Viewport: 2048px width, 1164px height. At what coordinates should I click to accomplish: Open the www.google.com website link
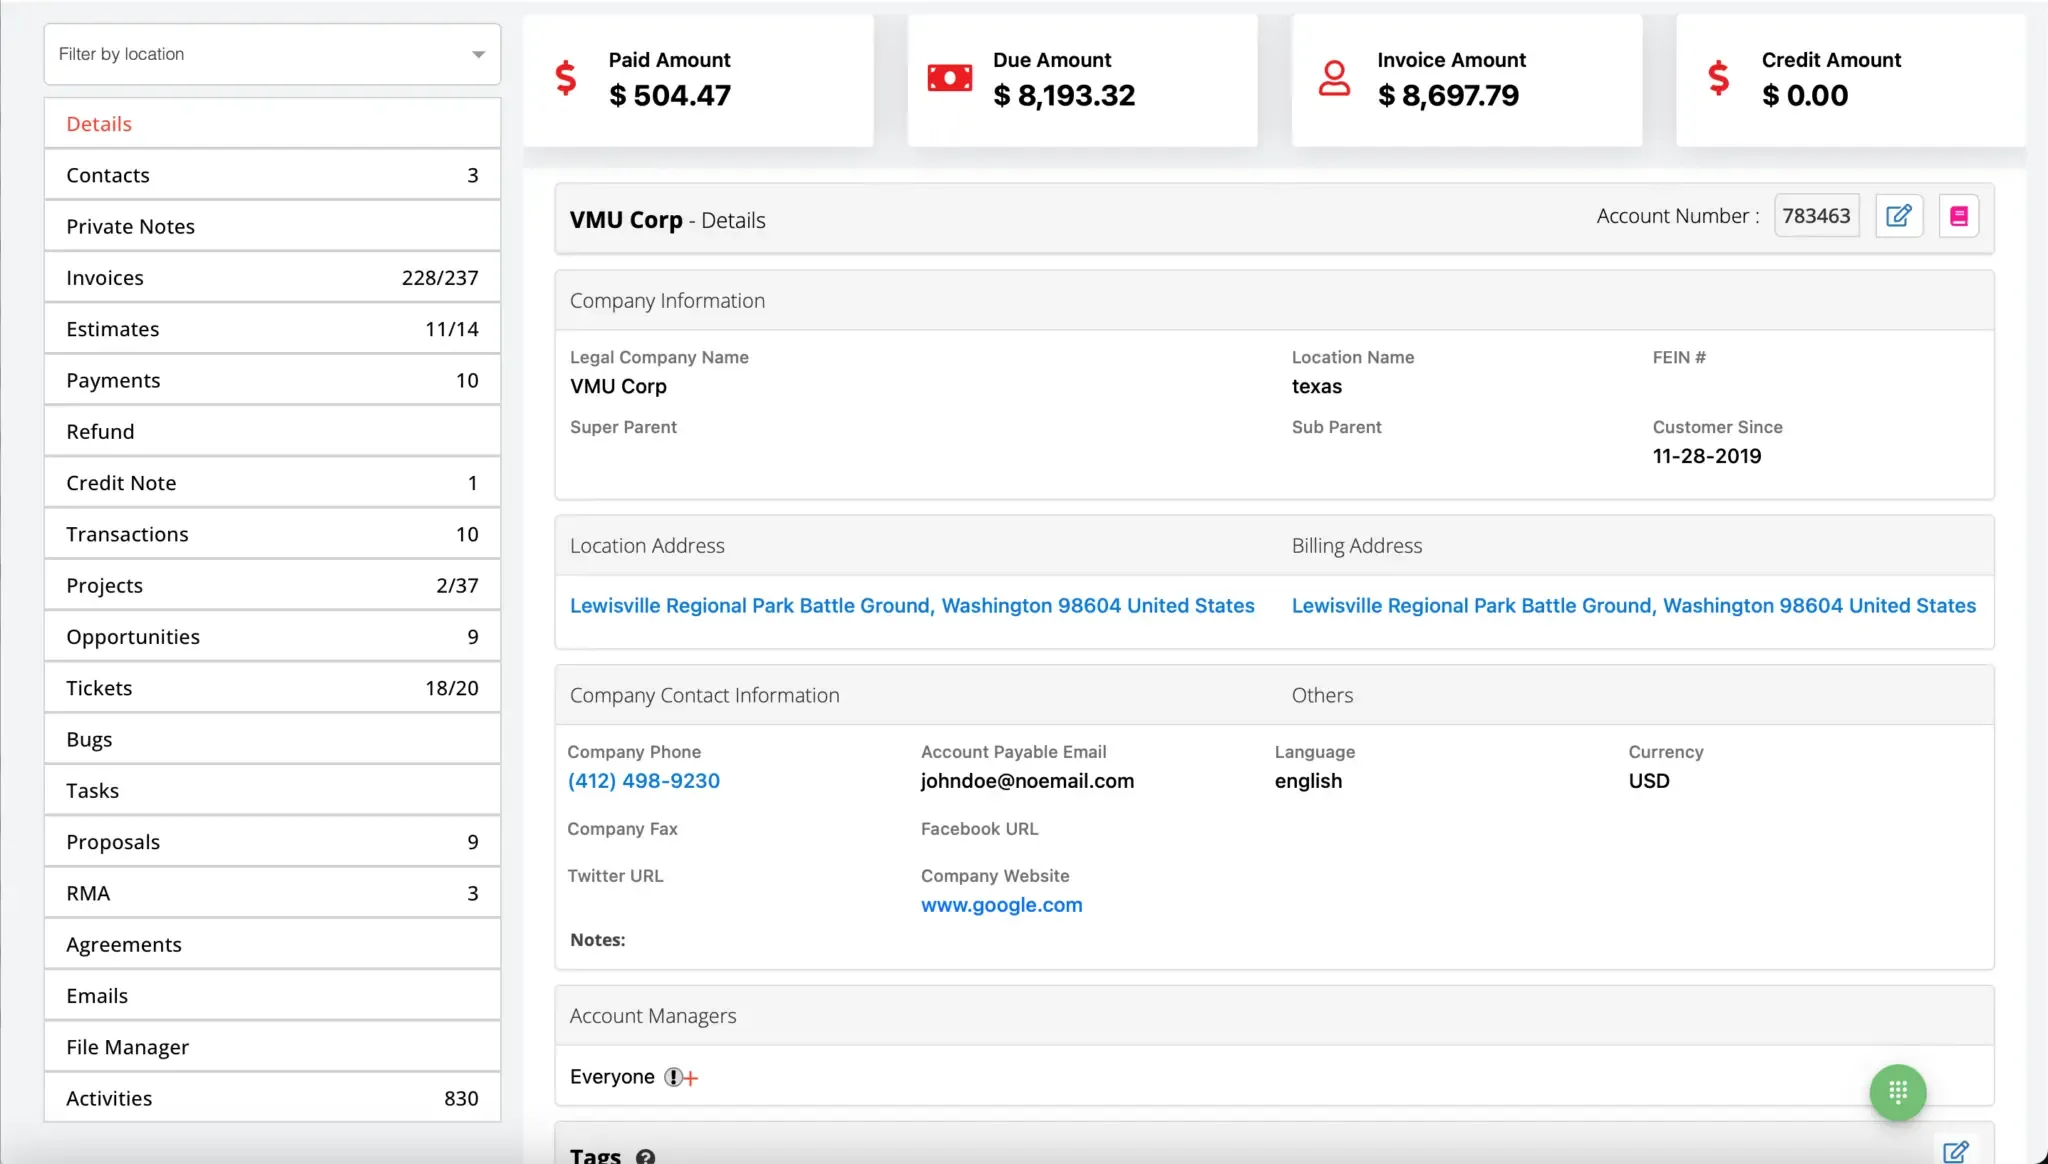[x=1001, y=905]
